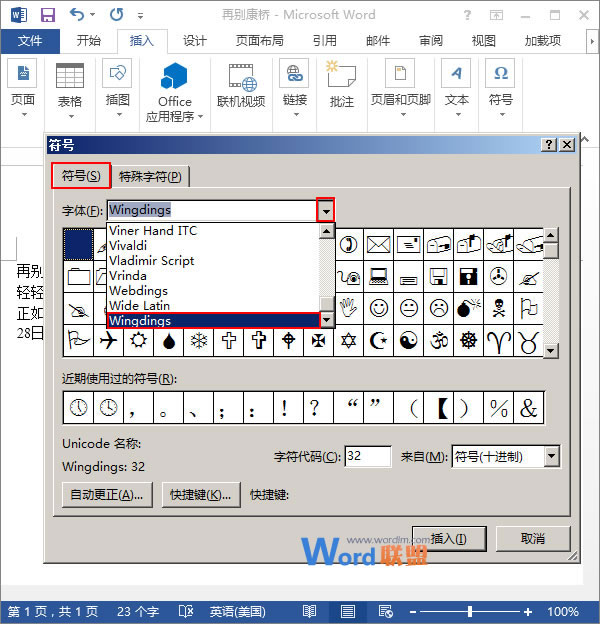The image size is (600, 624).
Task: Click the 取消 cancel button
Action: [x=533, y=539]
